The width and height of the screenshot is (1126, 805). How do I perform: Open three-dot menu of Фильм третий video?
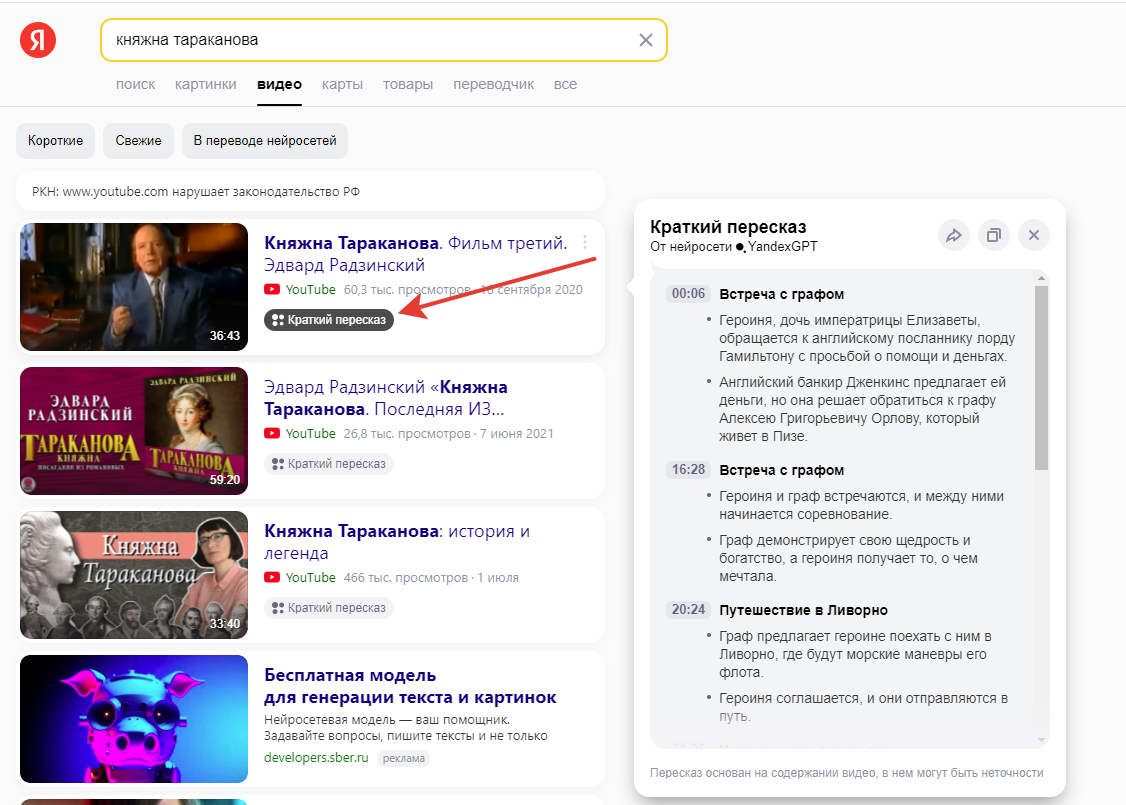(585, 243)
